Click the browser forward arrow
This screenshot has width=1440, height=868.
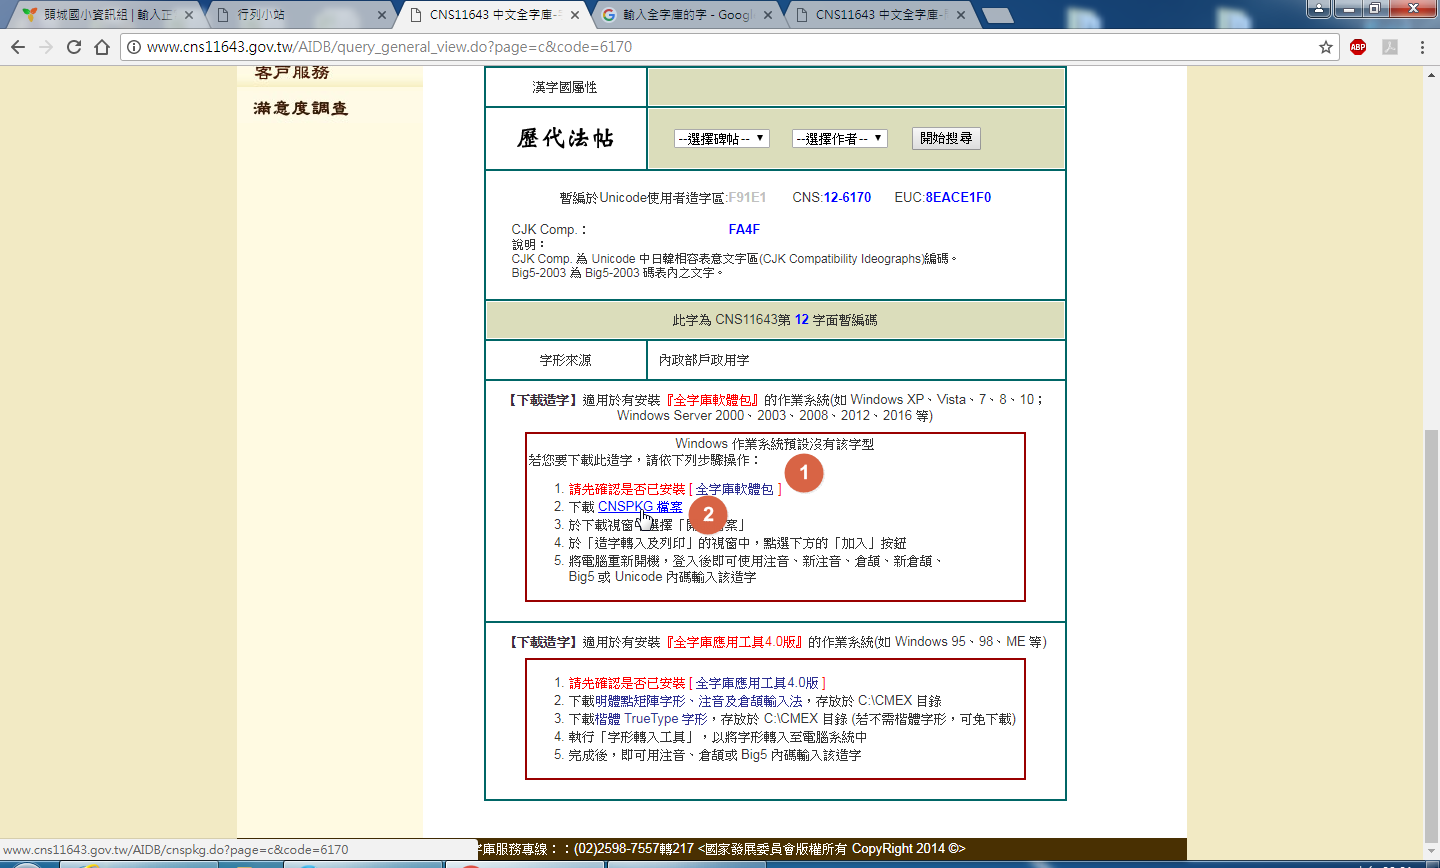tap(46, 47)
